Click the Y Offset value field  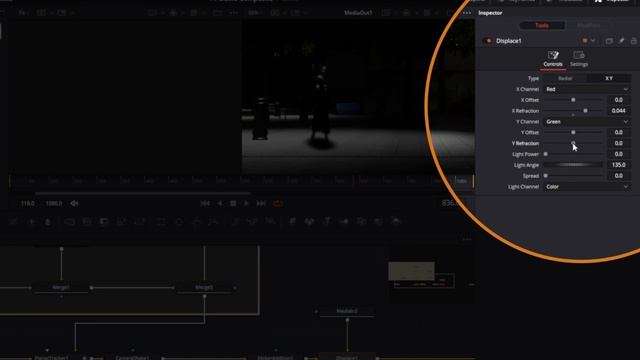click(x=618, y=132)
